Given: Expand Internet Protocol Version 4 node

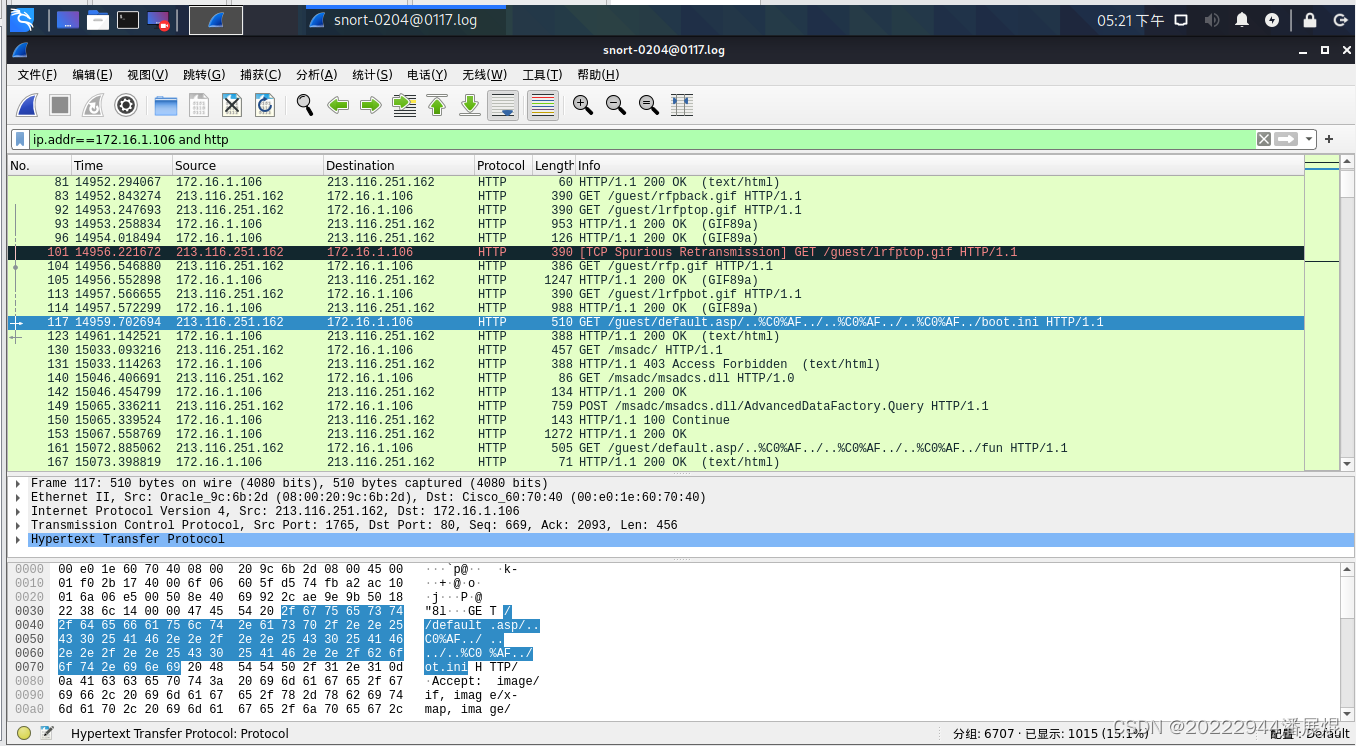Looking at the screenshot, I should [19, 511].
